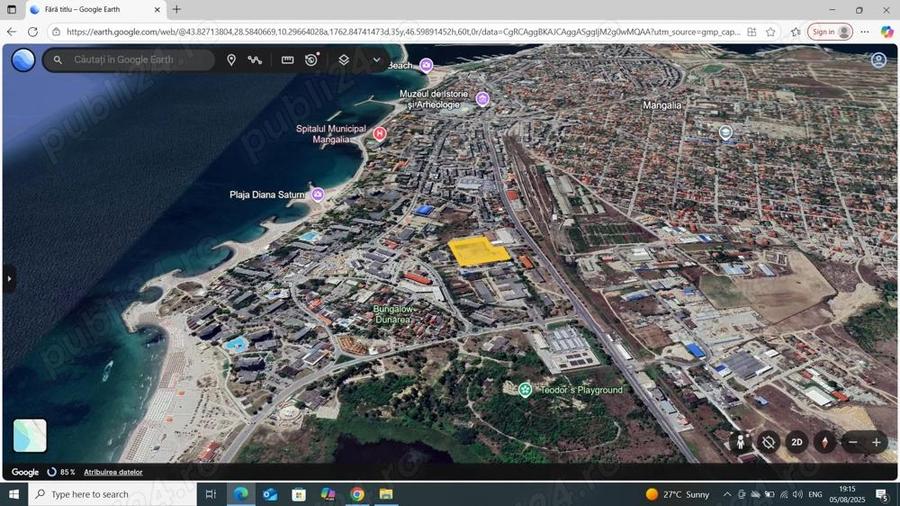The image size is (900, 506).
Task: Open the 27°C Sunny weather widget
Action: tap(678, 494)
